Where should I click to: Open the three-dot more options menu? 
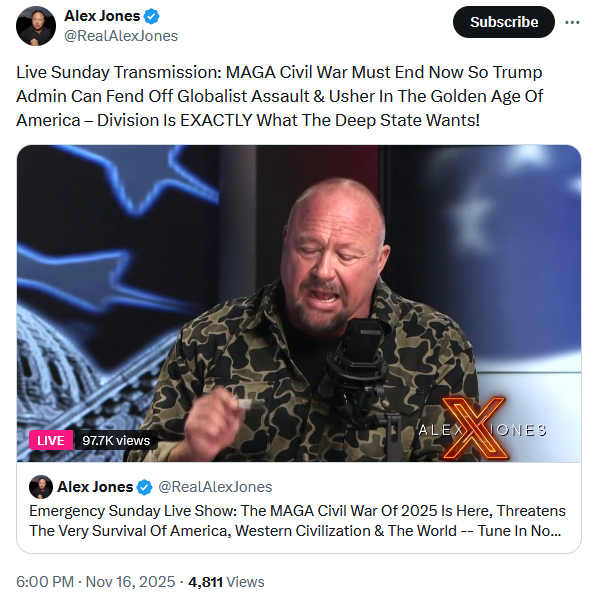(572, 23)
